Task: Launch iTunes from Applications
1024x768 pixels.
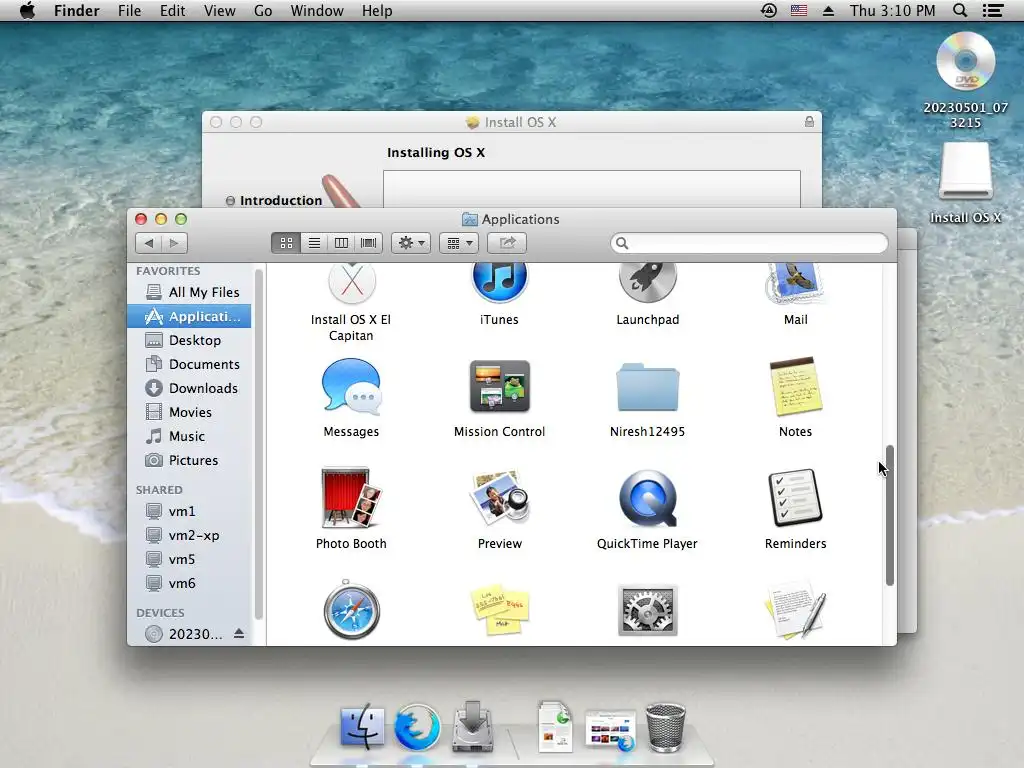Action: (500, 283)
